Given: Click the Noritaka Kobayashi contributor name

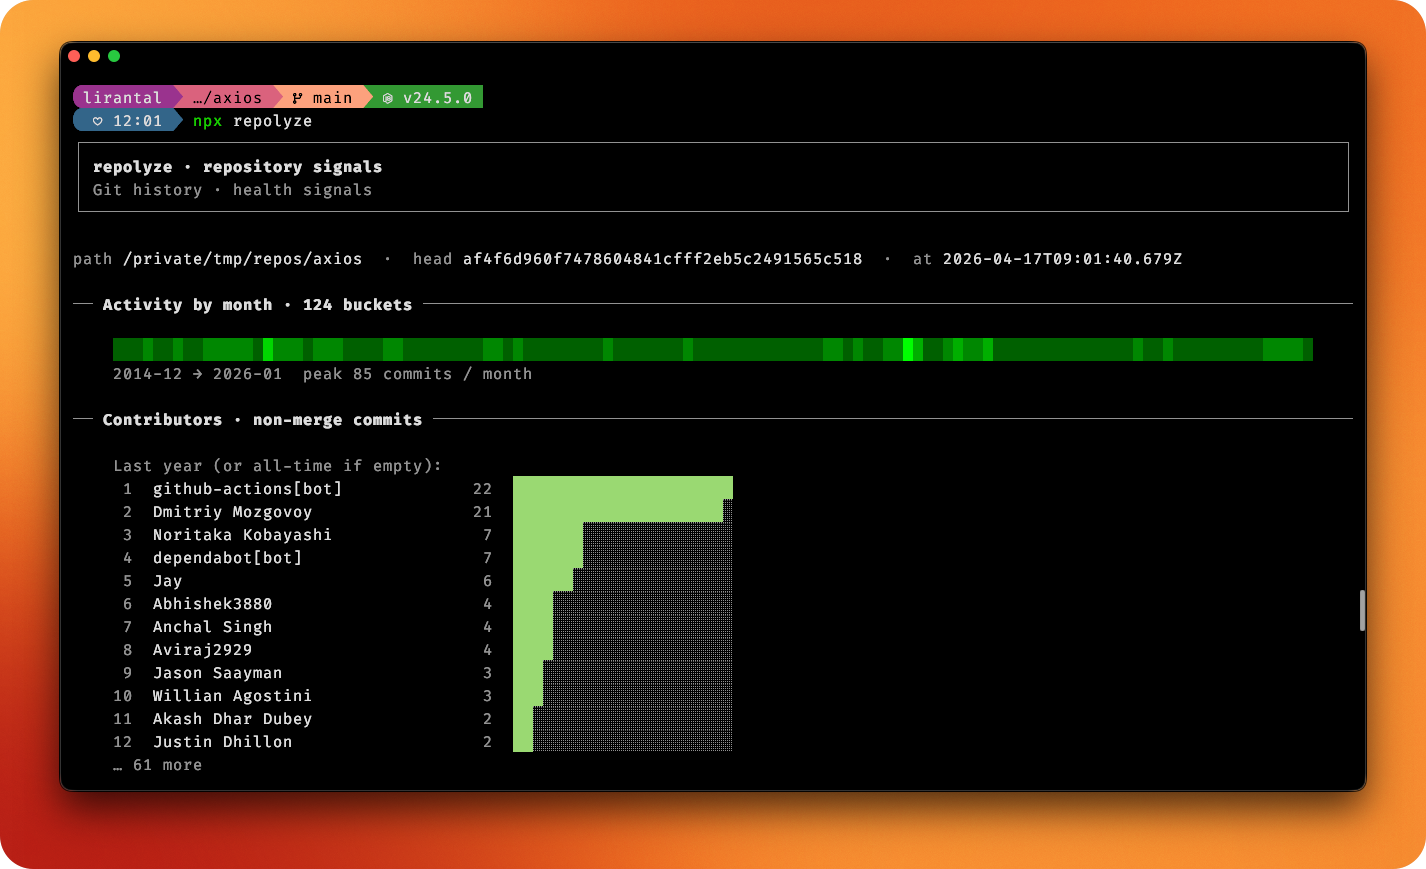Looking at the screenshot, I should tap(242, 535).
